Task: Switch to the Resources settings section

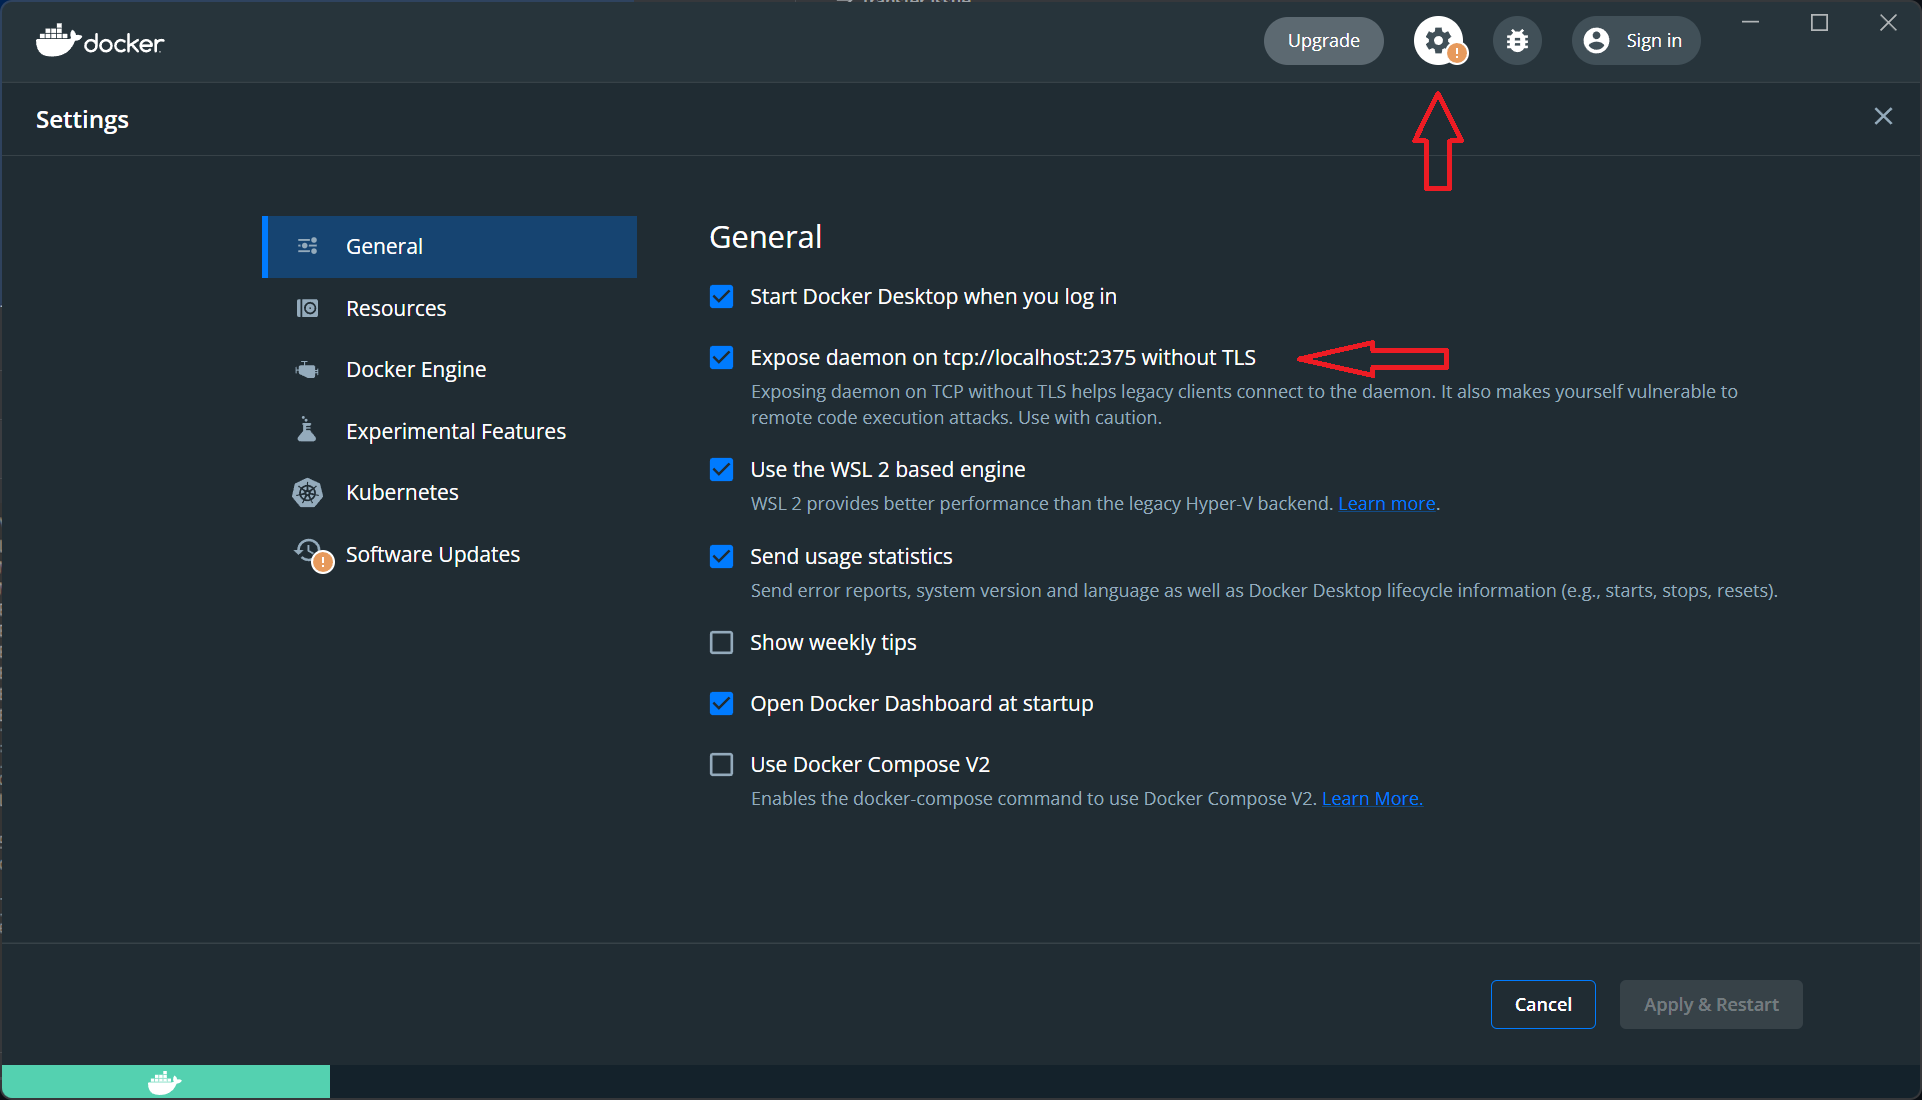Action: 396,308
